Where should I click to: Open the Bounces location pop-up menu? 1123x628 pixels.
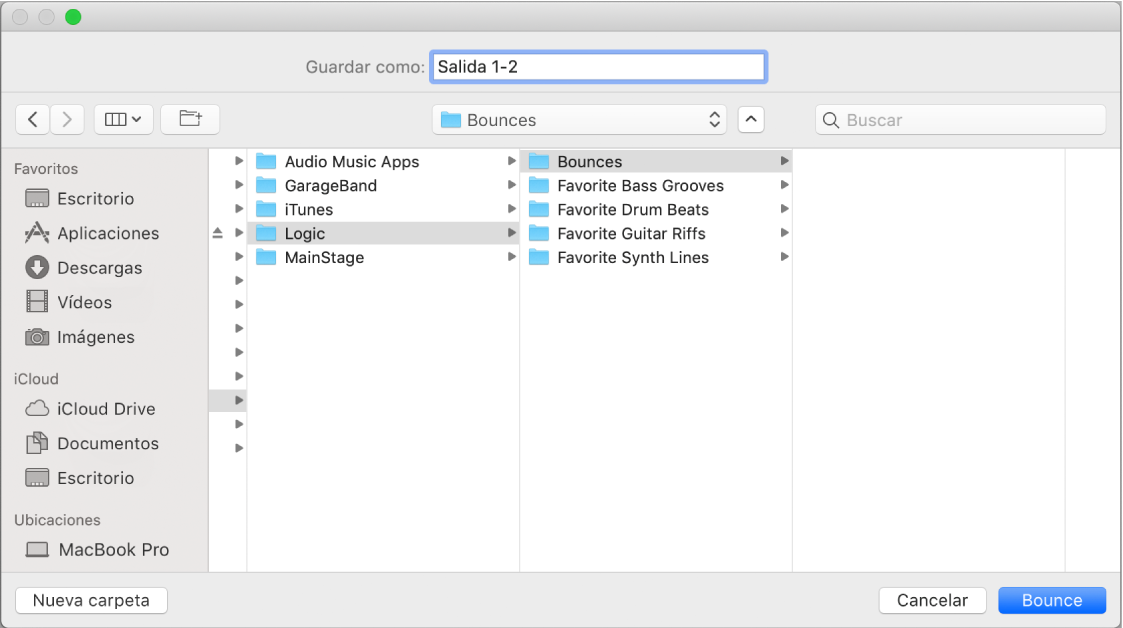pos(580,120)
